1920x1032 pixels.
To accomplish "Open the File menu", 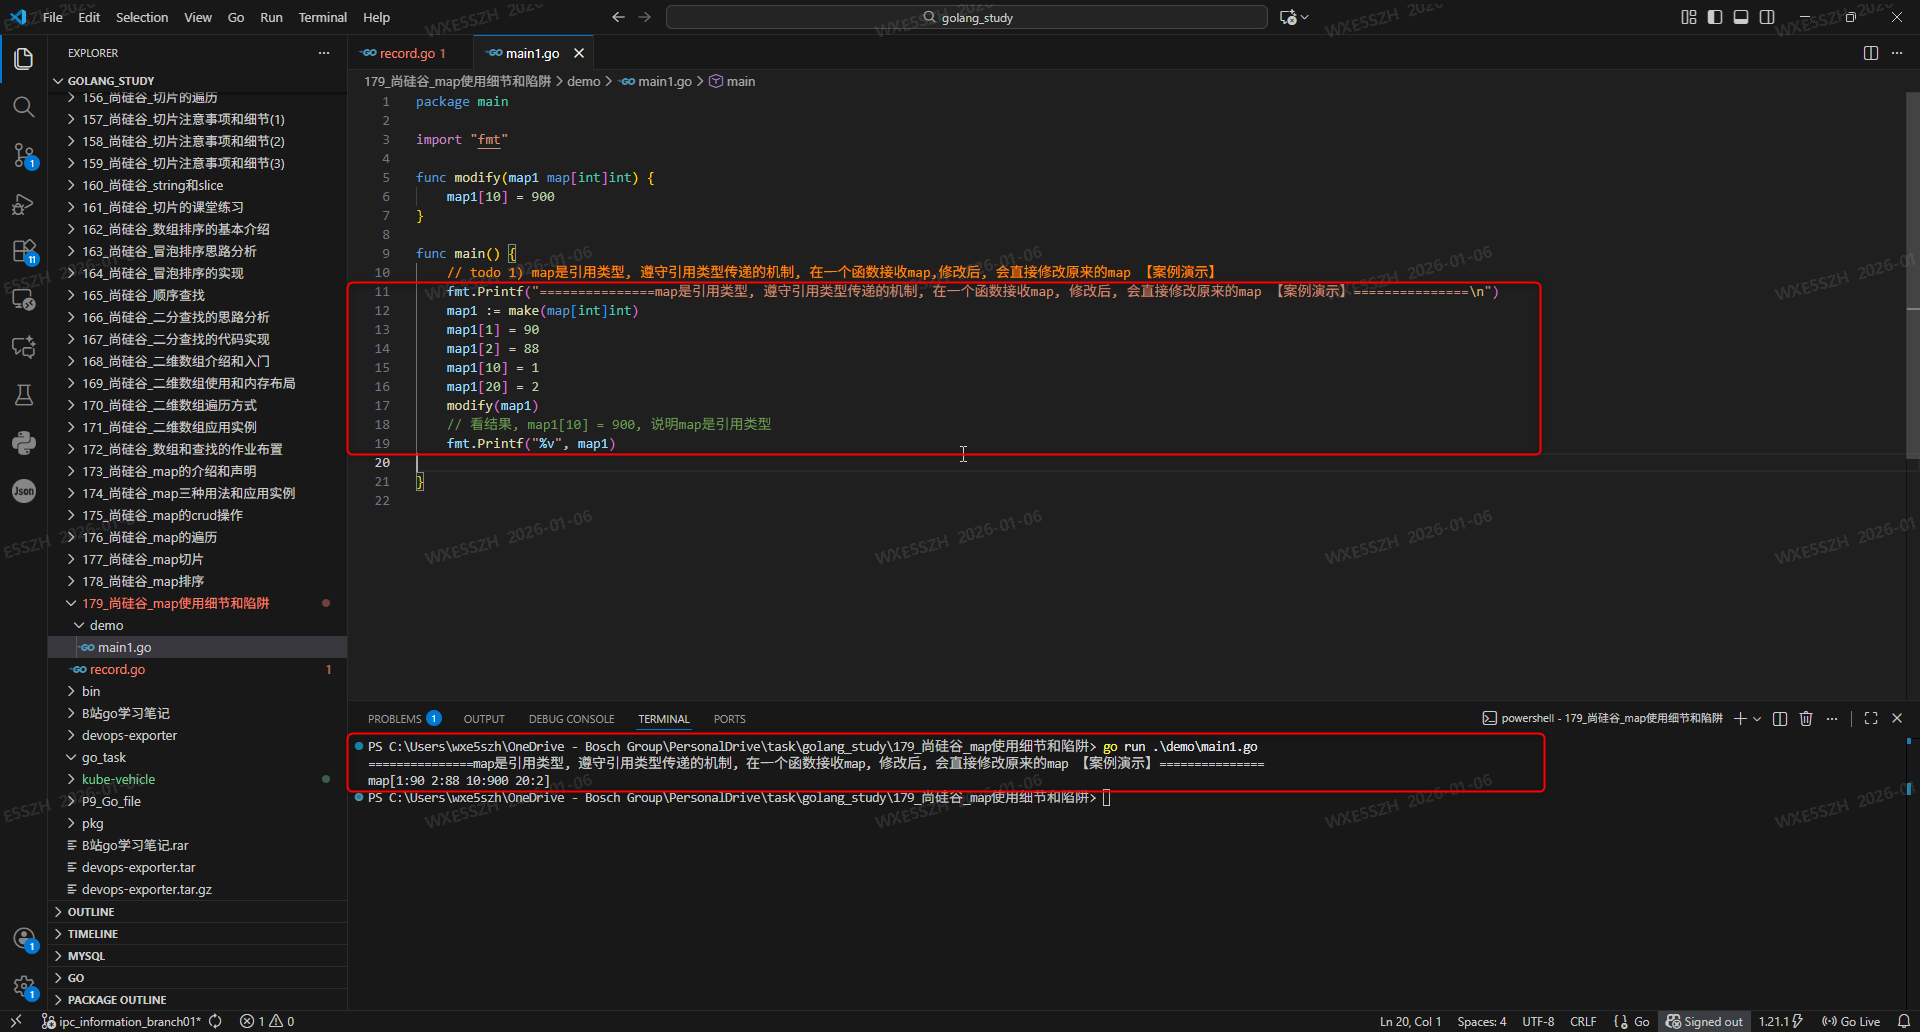I will coord(53,17).
